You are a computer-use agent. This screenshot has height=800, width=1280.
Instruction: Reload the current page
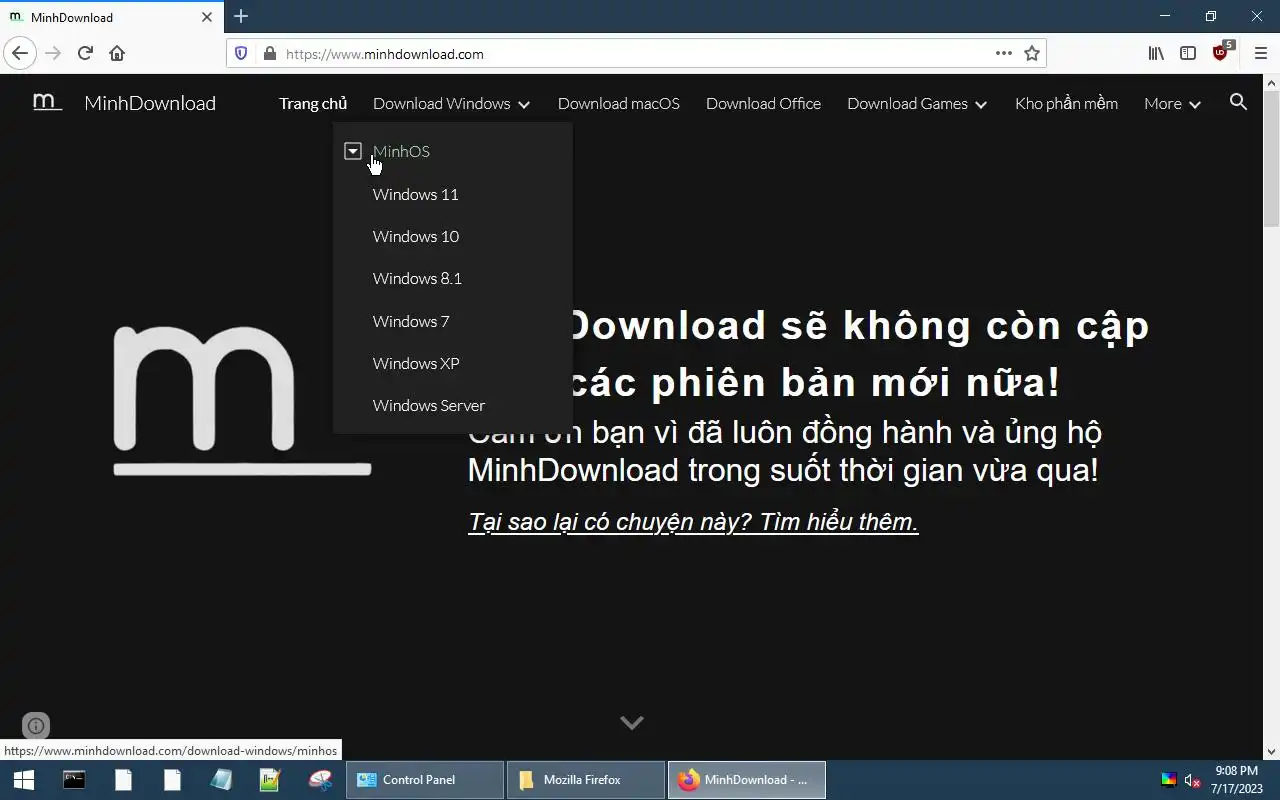pyautogui.click(x=85, y=53)
